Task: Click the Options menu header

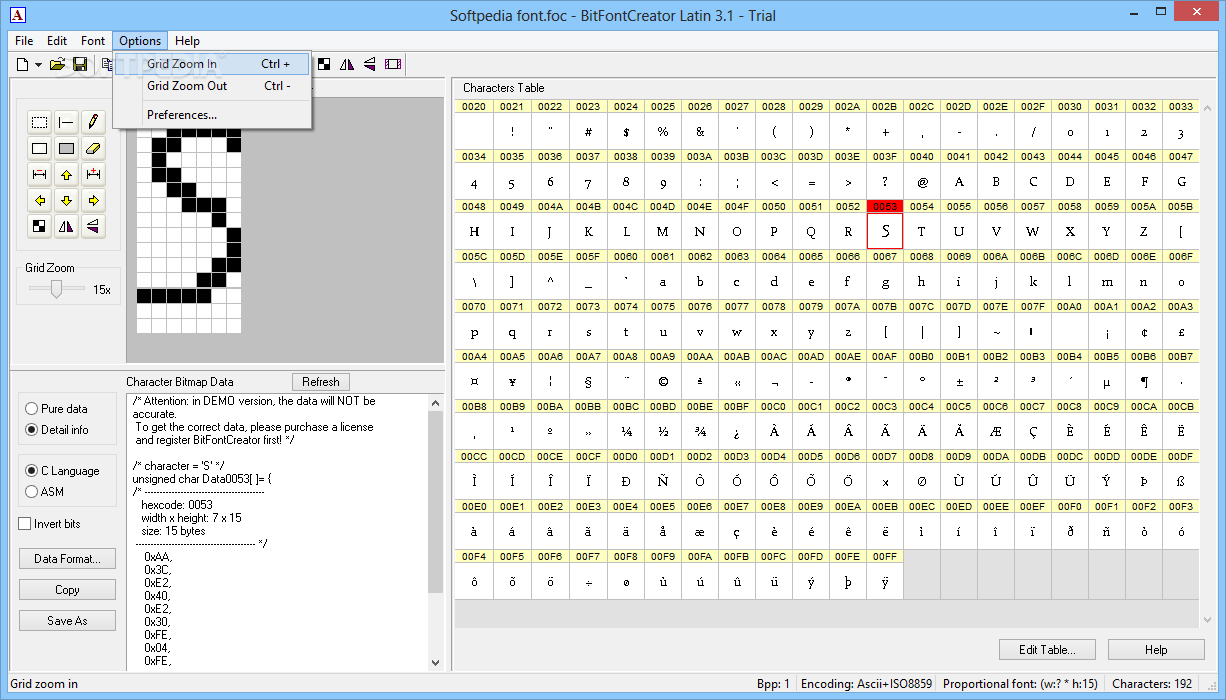Action: pos(140,41)
